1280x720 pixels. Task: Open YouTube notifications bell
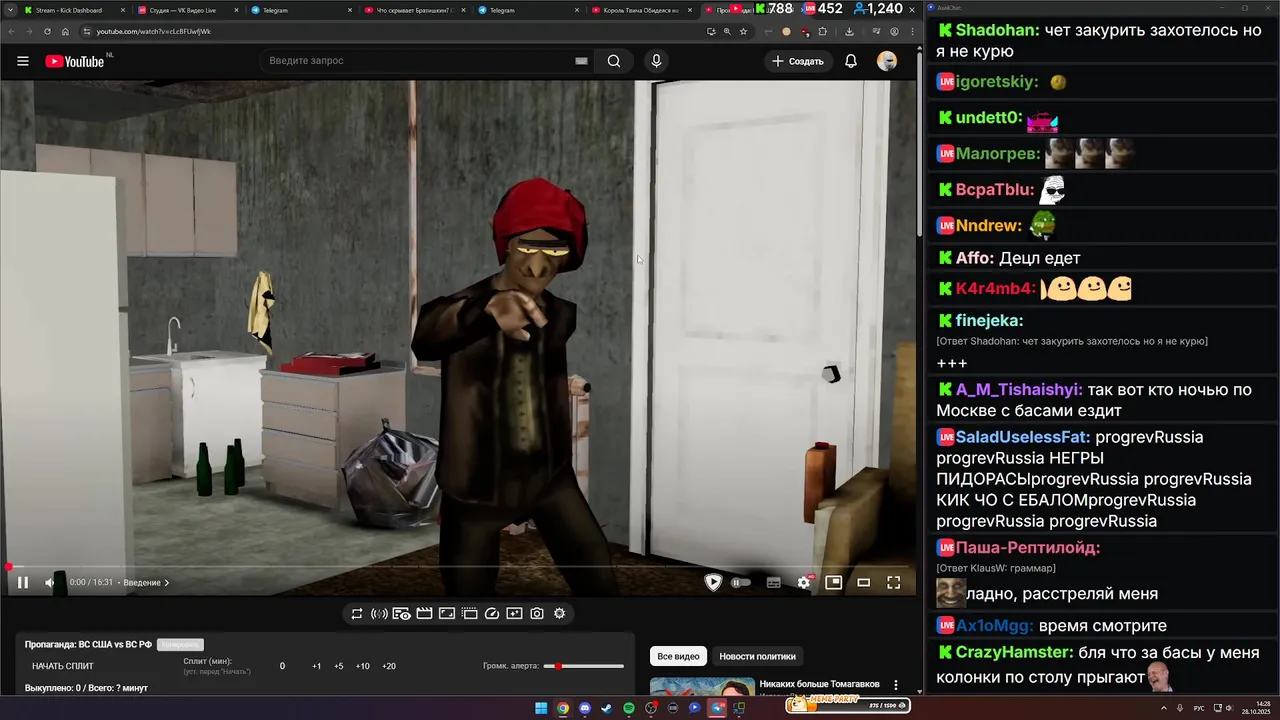851,61
